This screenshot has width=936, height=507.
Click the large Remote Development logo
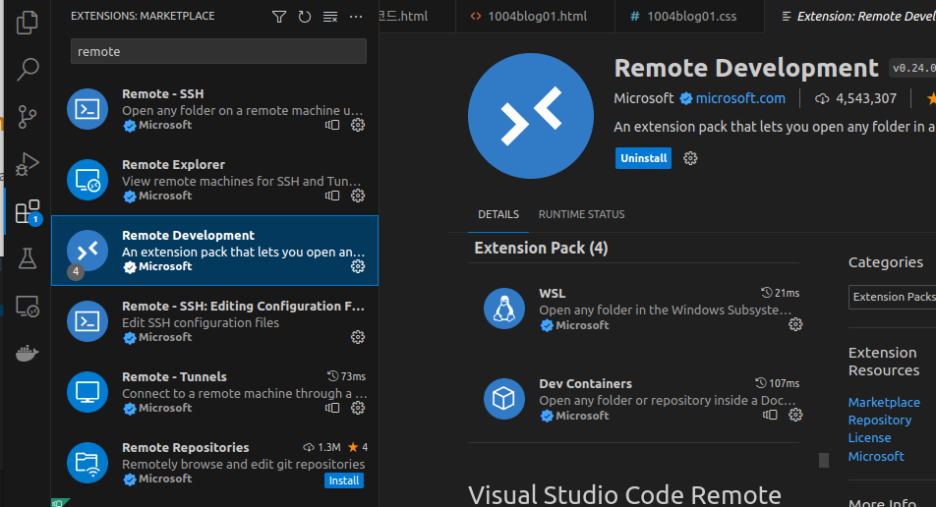click(531, 116)
